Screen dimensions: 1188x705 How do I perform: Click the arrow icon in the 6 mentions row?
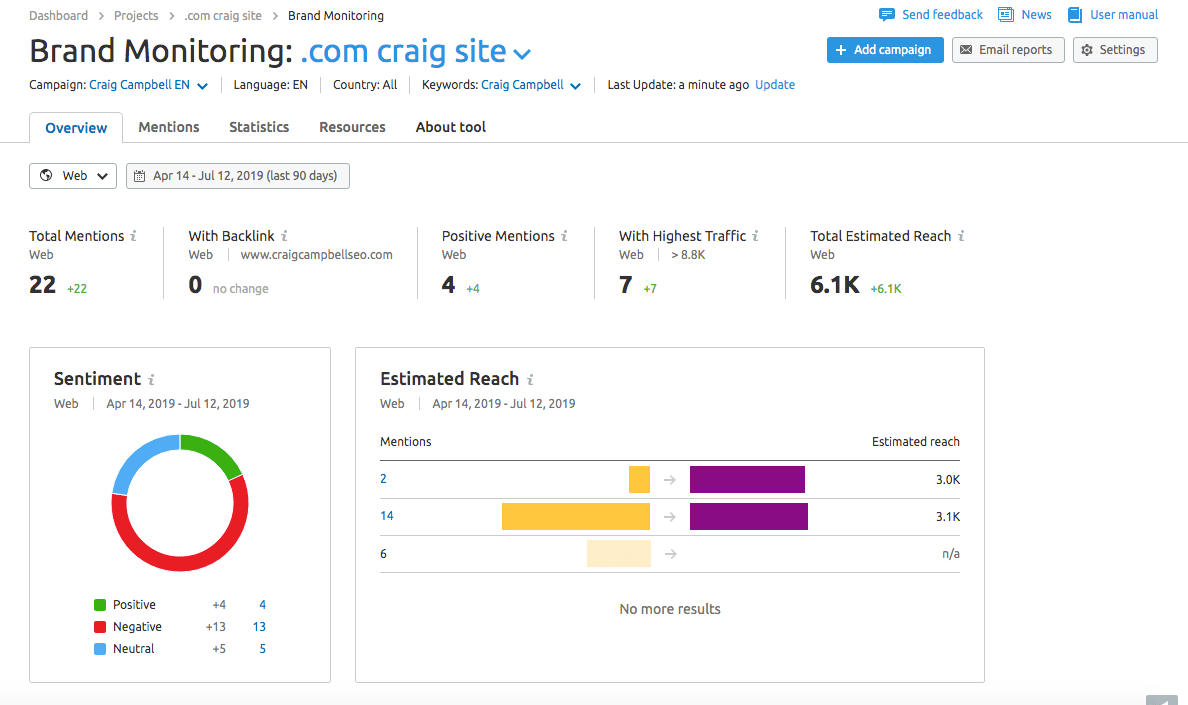click(x=670, y=554)
